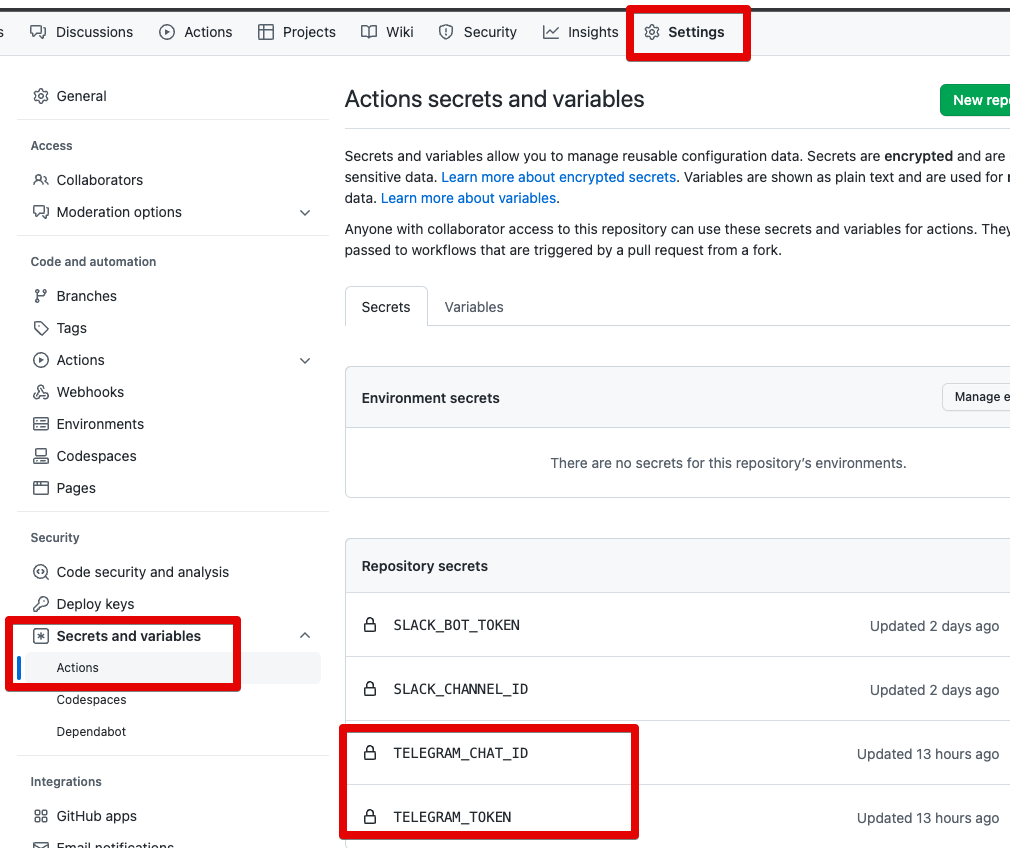The height and width of the screenshot is (848, 1010).
Task: Follow Learn more about encrypted secrets link
Action: (x=558, y=177)
